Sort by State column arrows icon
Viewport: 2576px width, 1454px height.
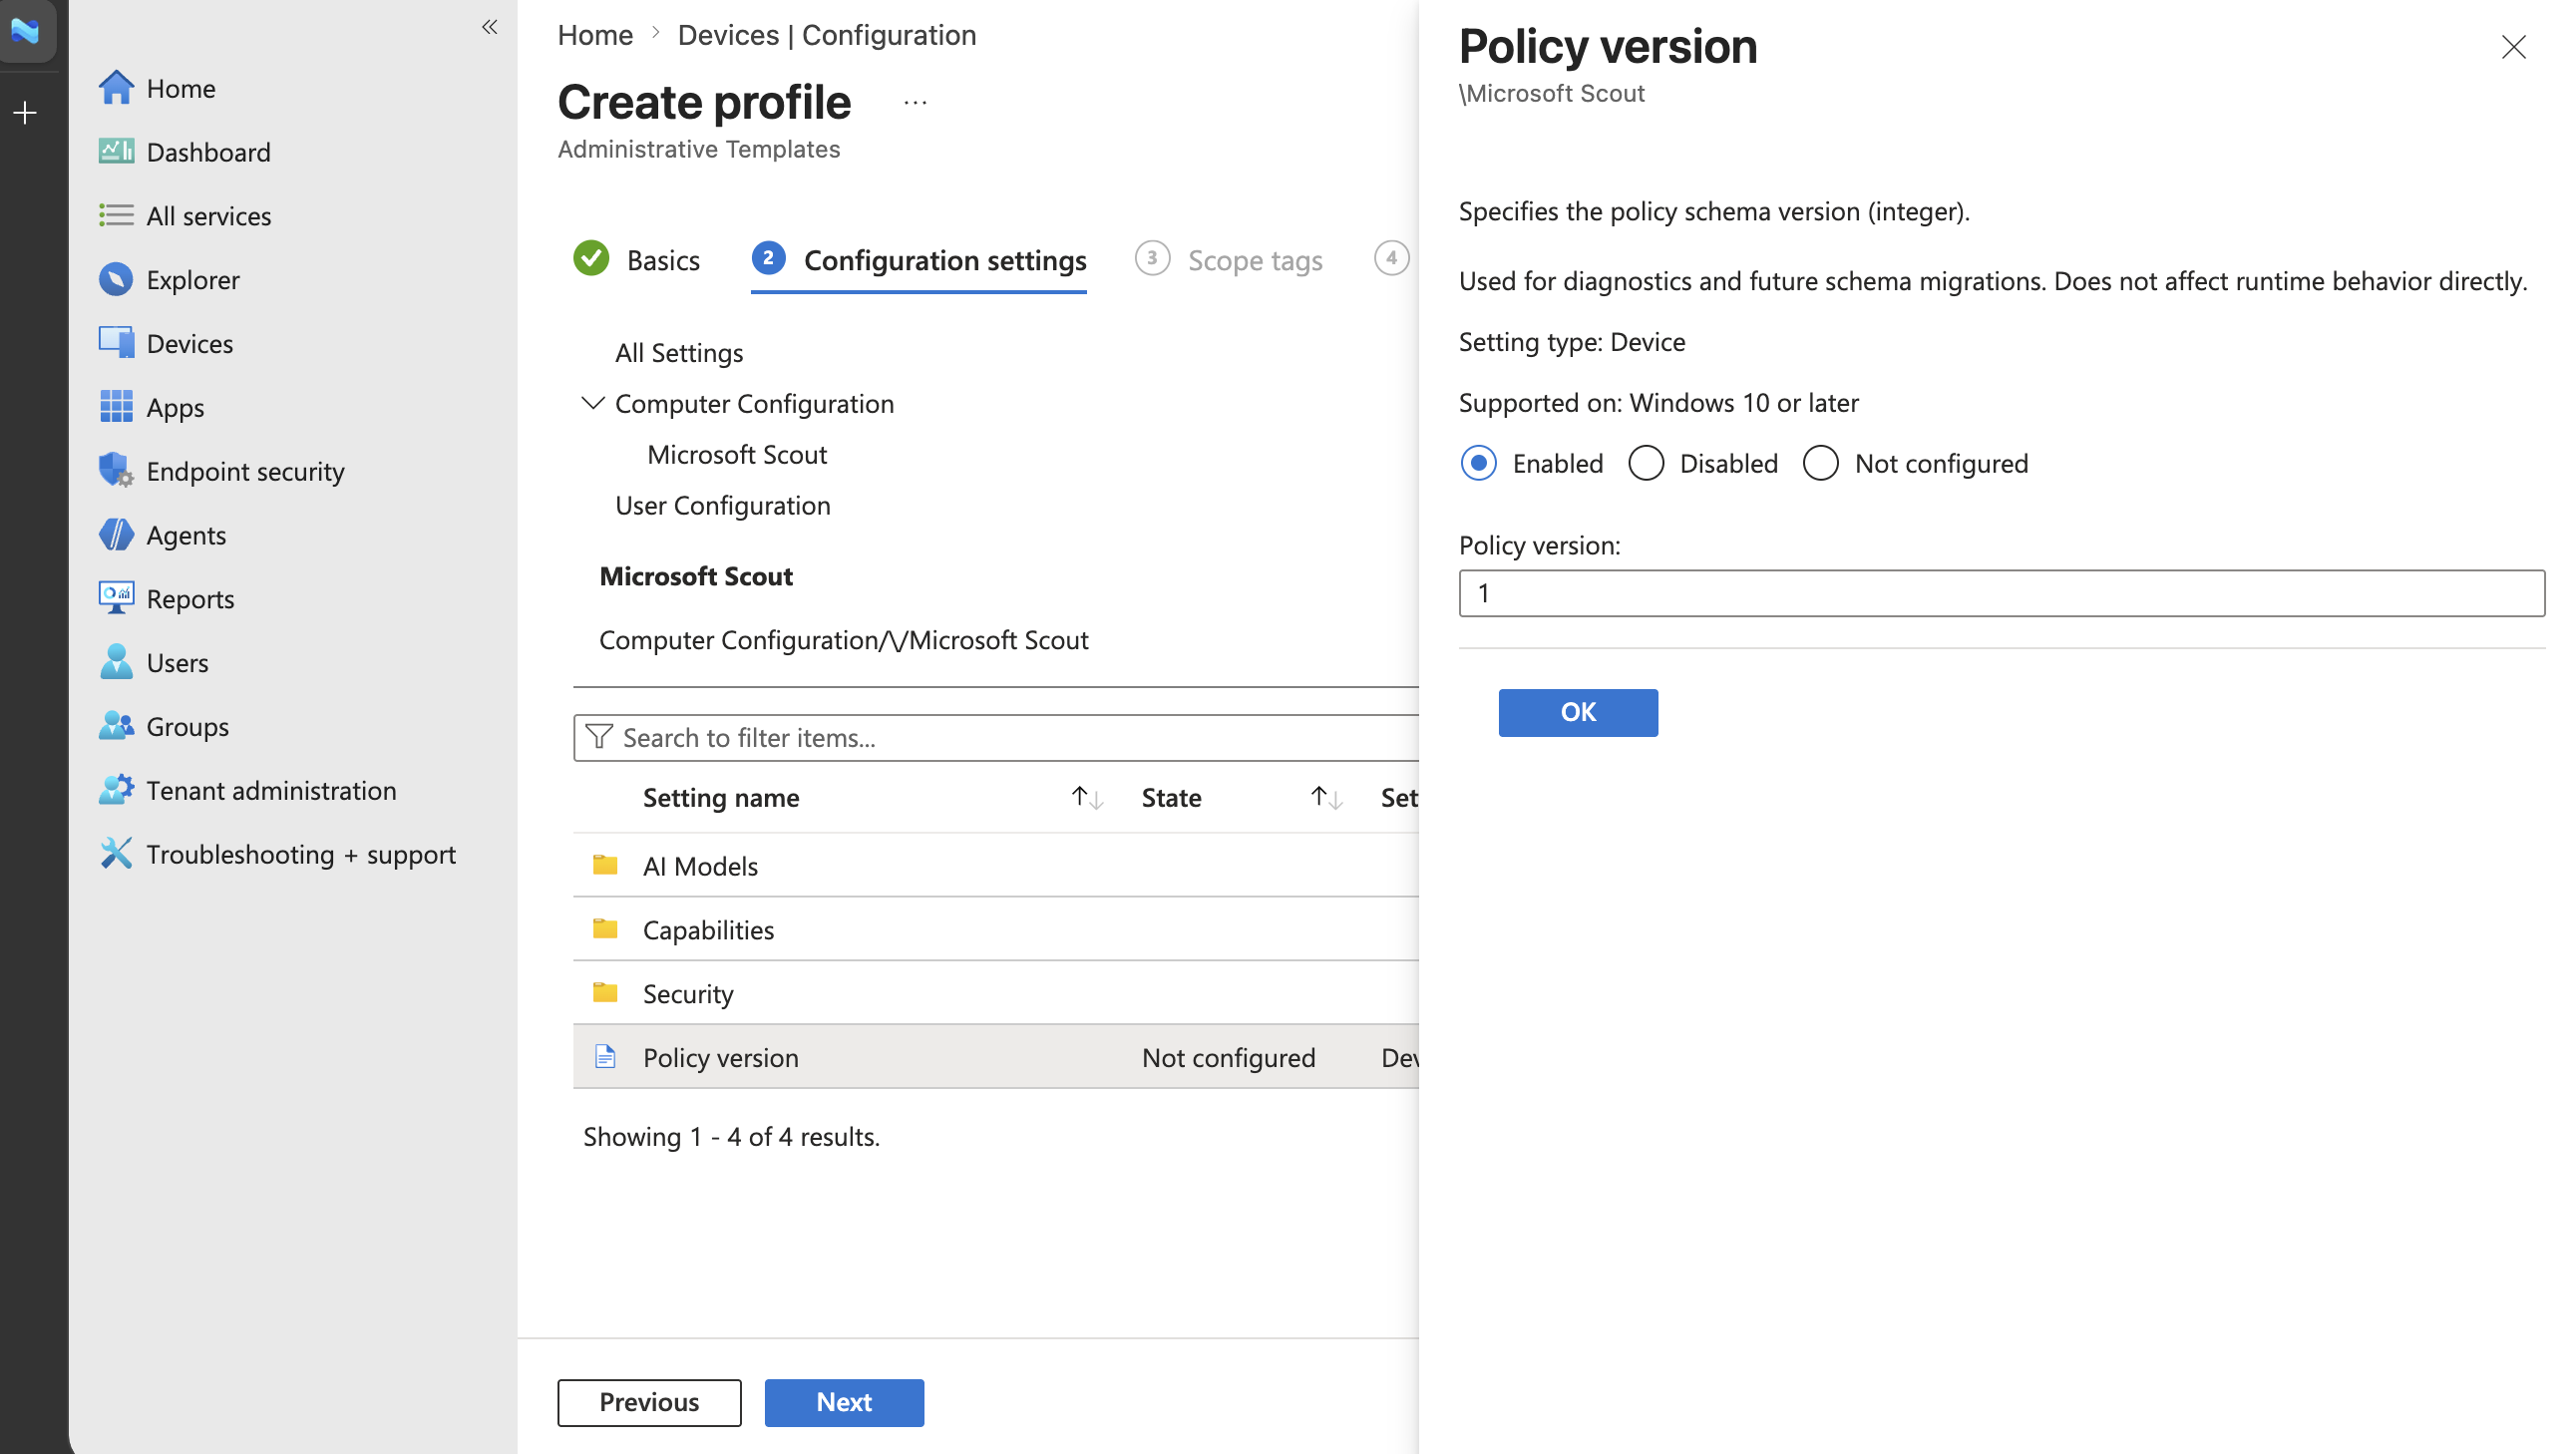(x=1326, y=797)
